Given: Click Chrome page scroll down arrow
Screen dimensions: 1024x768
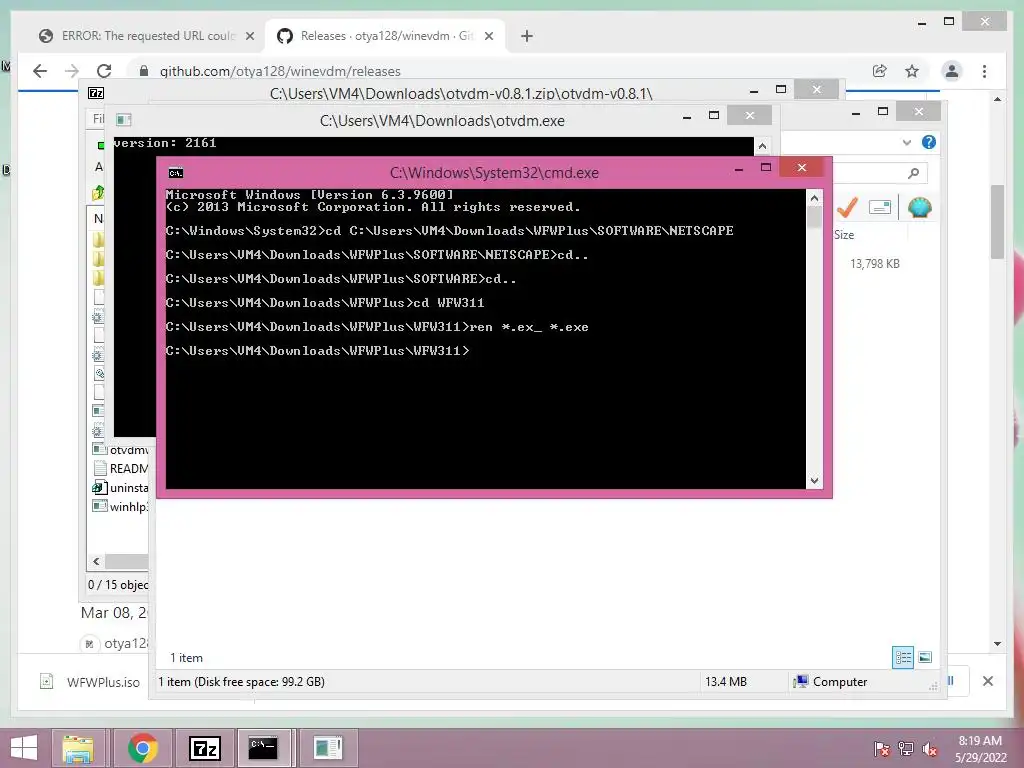Looking at the screenshot, I should click(997, 644).
